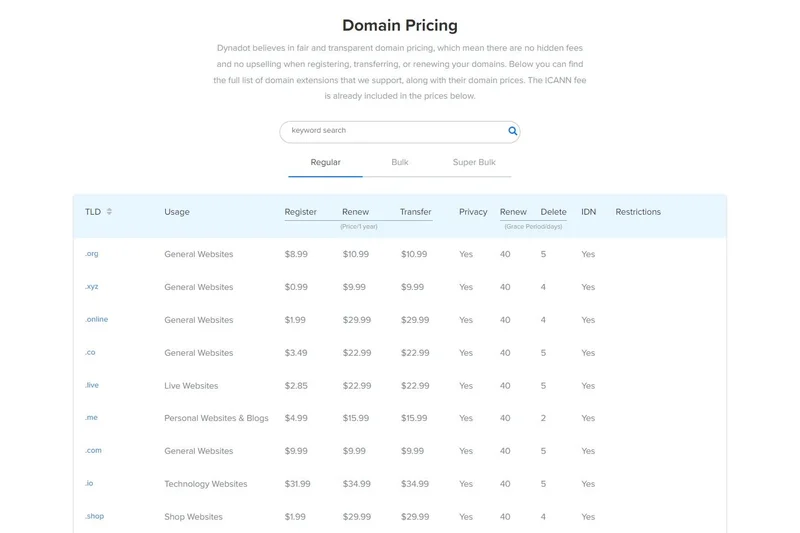The width and height of the screenshot is (800, 533).
Task: Click the .io domain link
Action: pos(89,484)
